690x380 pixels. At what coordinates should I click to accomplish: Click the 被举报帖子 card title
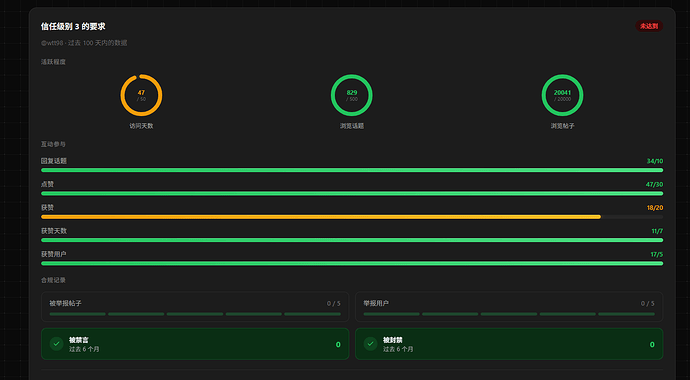coord(65,303)
